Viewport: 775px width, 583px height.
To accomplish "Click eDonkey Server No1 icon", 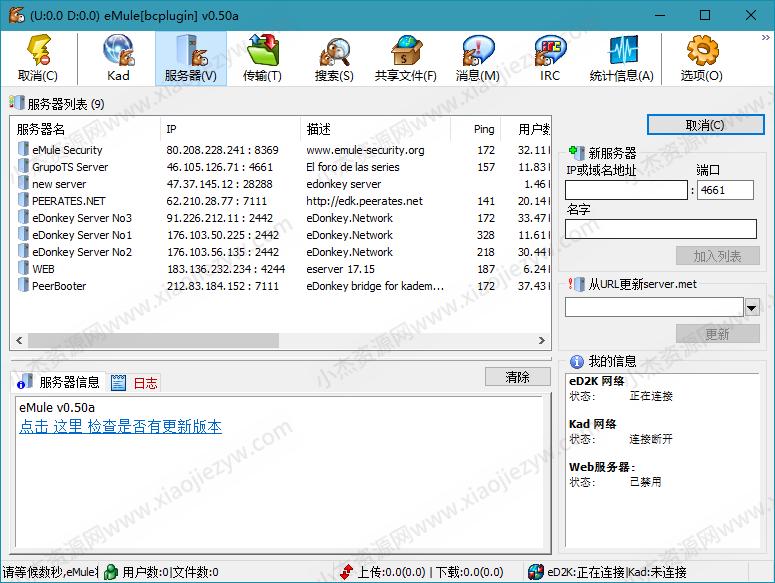I will [x=23, y=234].
